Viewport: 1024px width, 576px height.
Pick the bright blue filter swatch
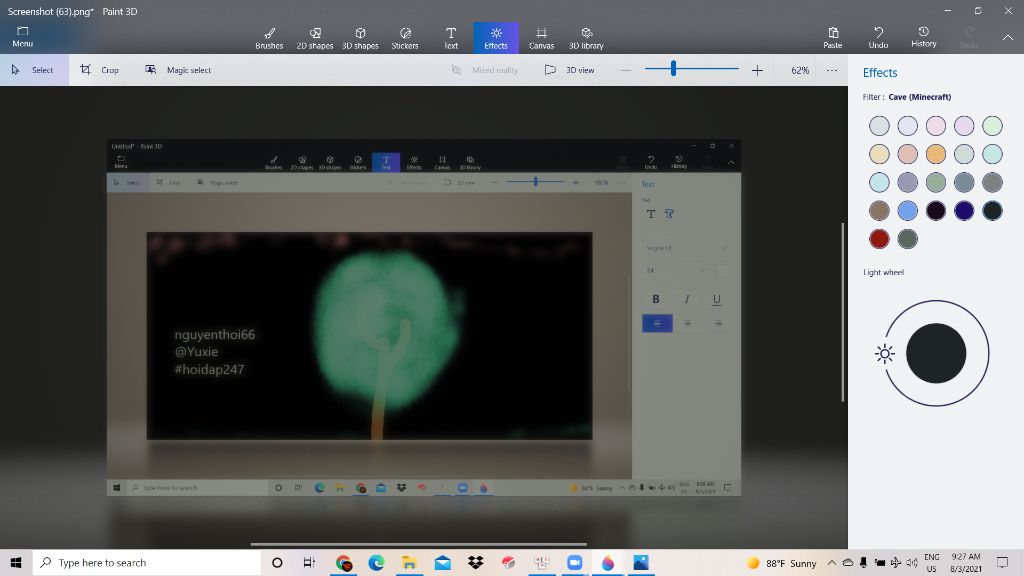point(907,210)
